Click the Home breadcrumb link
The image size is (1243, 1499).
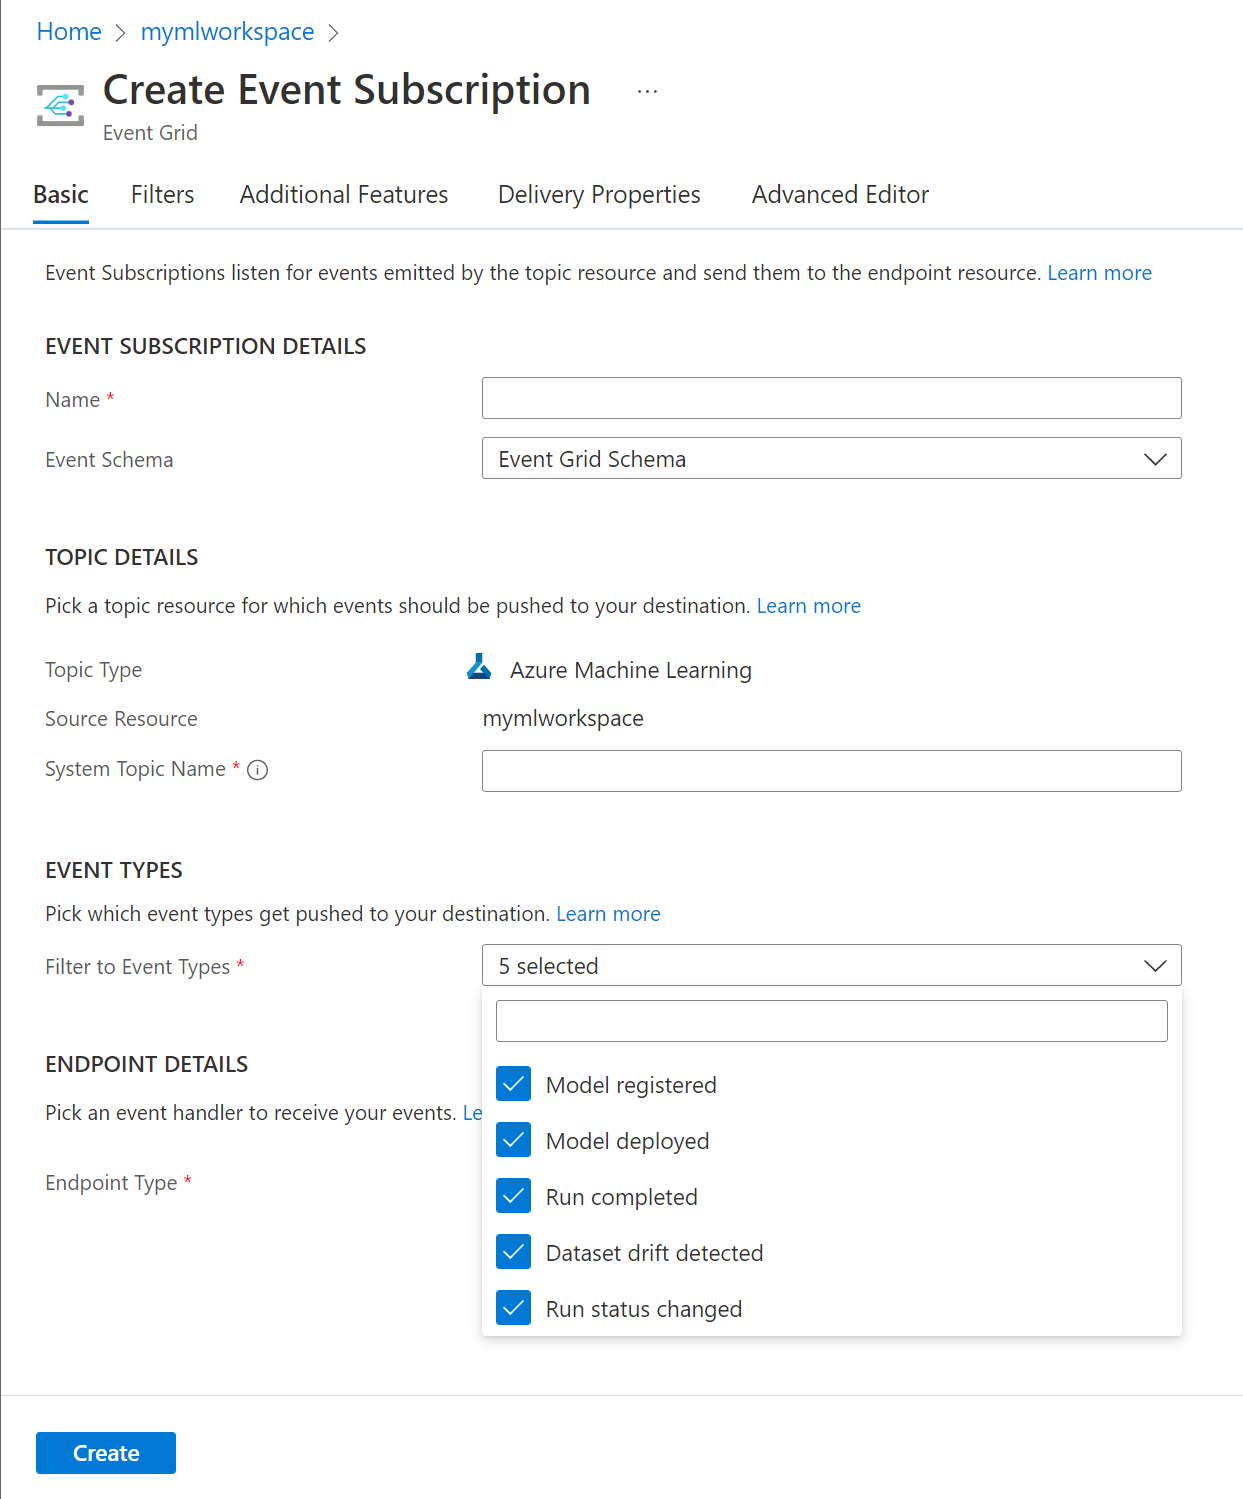click(x=69, y=32)
